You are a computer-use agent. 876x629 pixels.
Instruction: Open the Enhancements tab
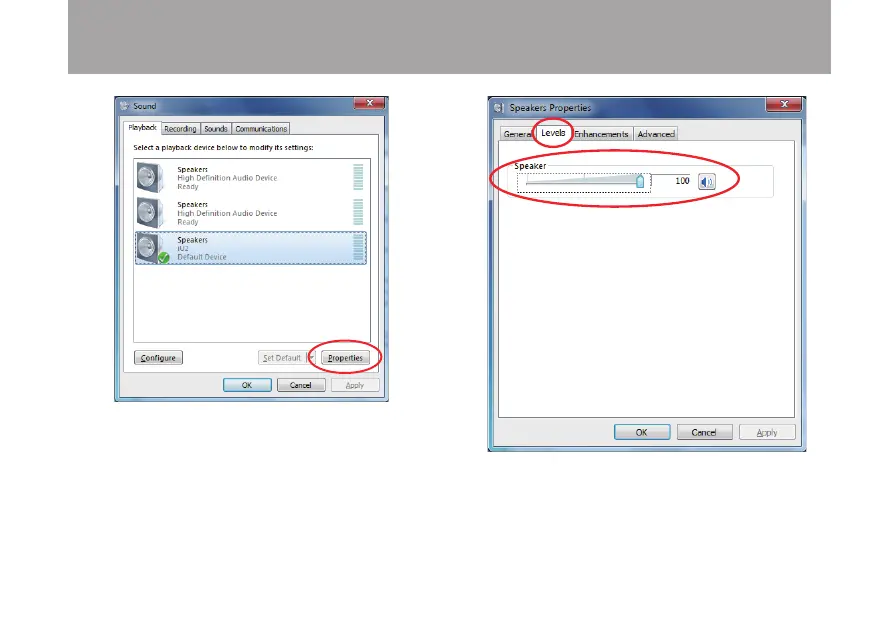(601, 134)
